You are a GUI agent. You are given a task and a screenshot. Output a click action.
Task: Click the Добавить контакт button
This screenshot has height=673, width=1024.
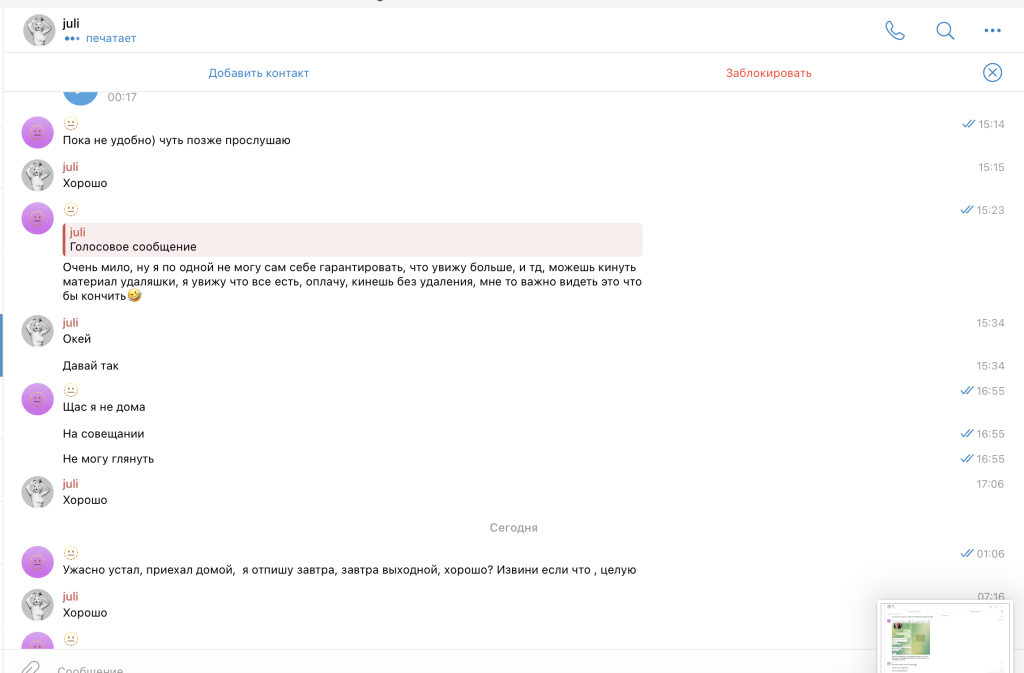click(259, 73)
